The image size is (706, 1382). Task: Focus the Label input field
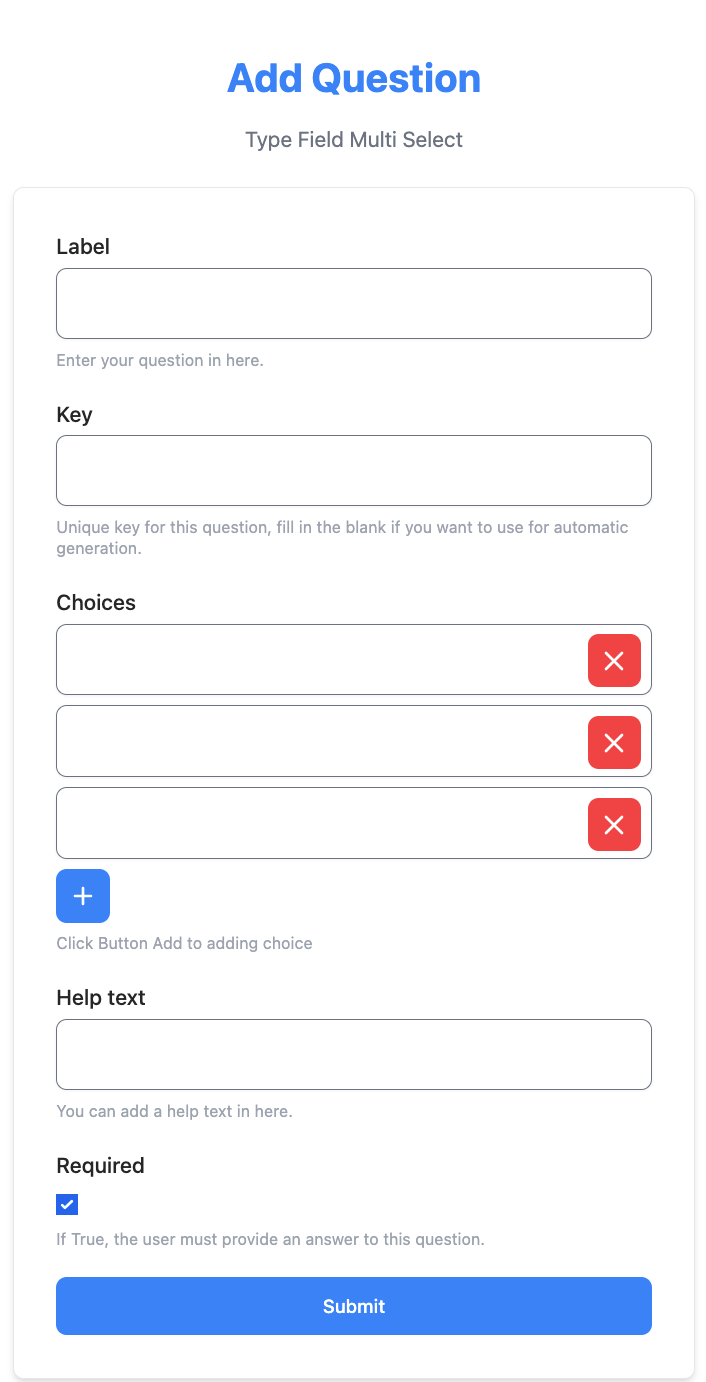pos(354,303)
